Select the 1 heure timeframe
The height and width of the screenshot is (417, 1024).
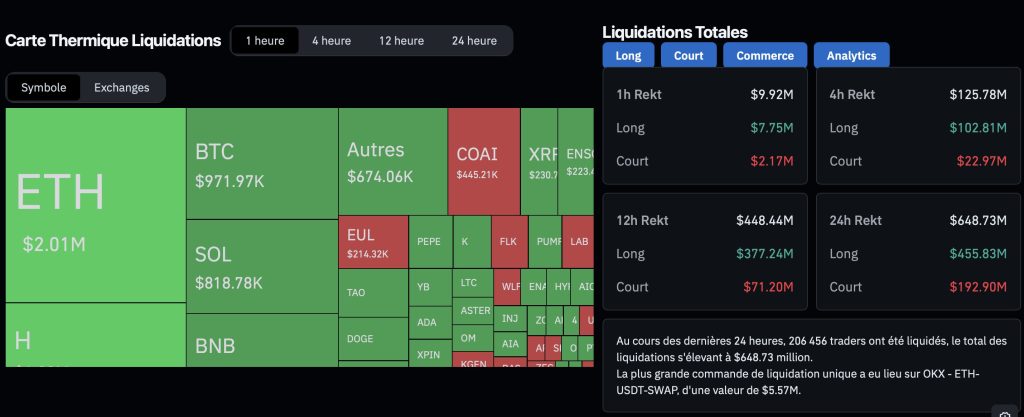coord(265,41)
